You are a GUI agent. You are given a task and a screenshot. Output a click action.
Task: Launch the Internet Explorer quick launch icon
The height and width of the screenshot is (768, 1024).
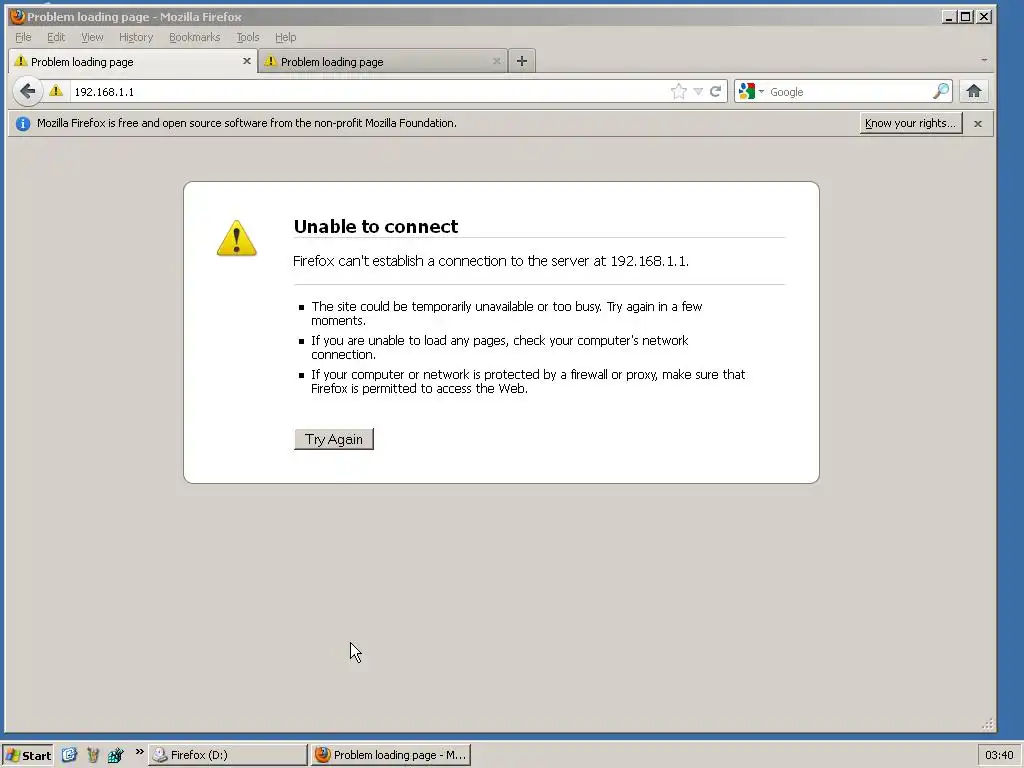69,755
